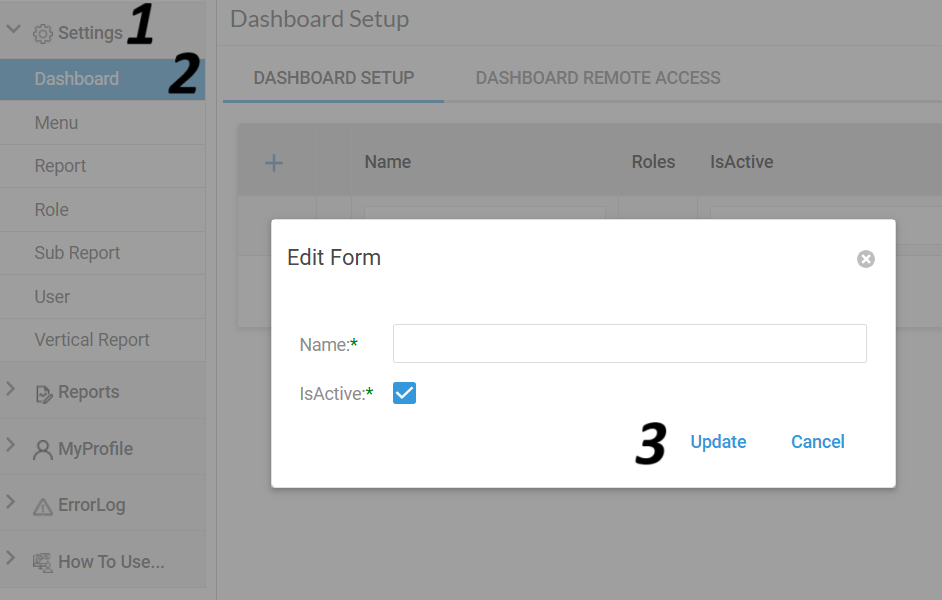The height and width of the screenshot is (600, 942).
Task: Select the Dashboard Setup tab
Action: pyautogui.click(x=333, y=78)
